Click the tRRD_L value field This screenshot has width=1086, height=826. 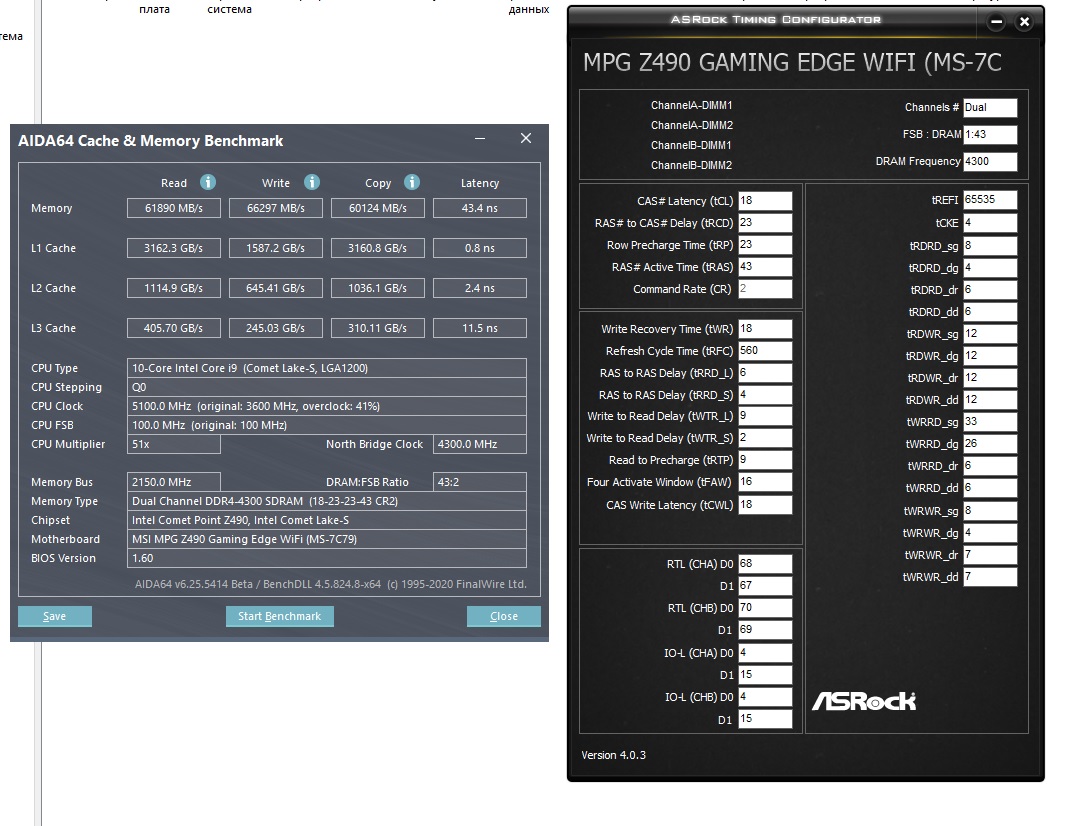pos(765,373)
